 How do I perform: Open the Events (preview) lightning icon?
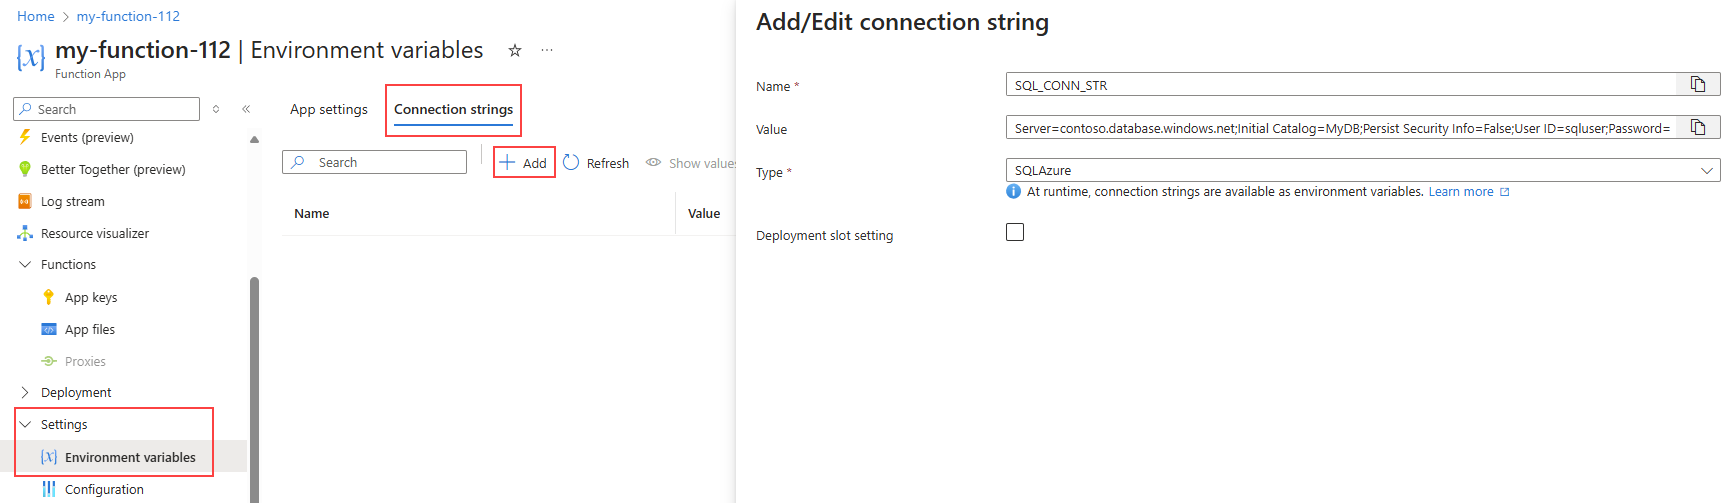click(x=25, y=137)
